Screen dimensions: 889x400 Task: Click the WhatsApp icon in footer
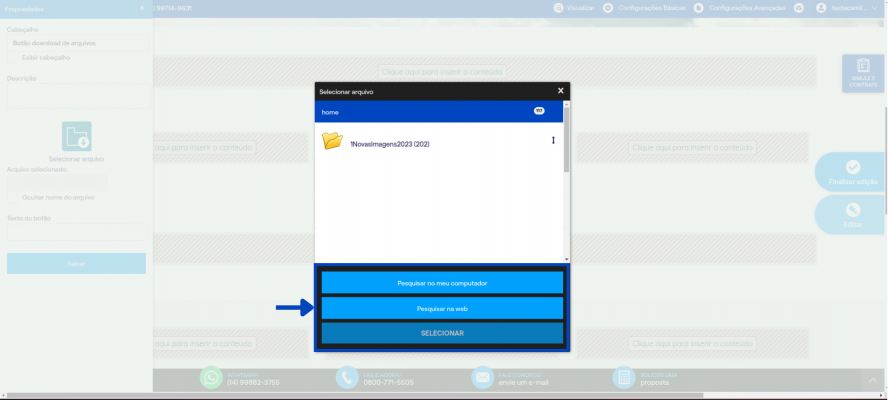click(x=211, y=378)
